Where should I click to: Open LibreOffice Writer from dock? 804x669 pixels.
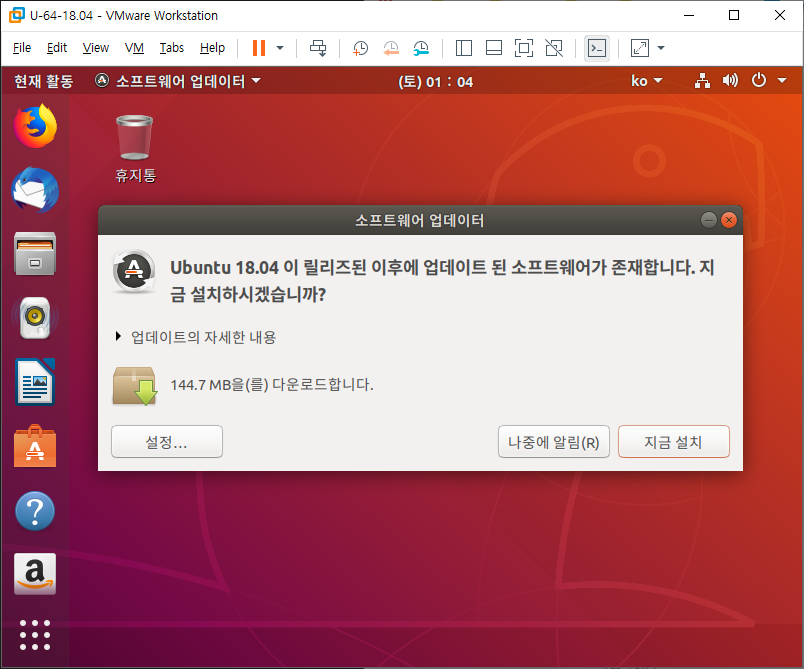(x=35, y=382)
